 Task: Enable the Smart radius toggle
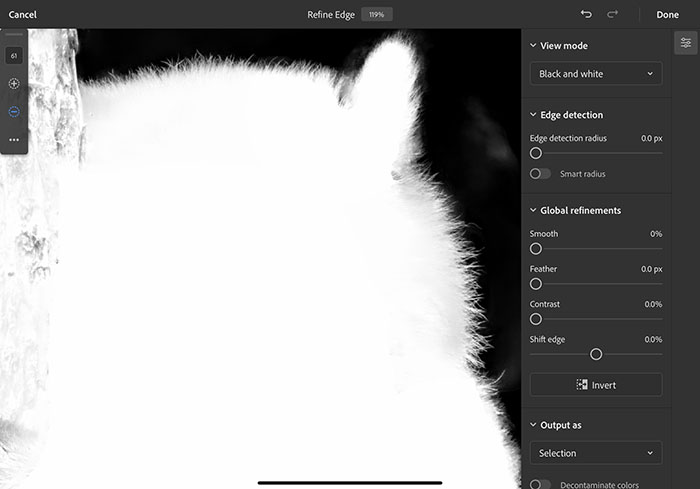pyautogui.click(x=540, y=174)
